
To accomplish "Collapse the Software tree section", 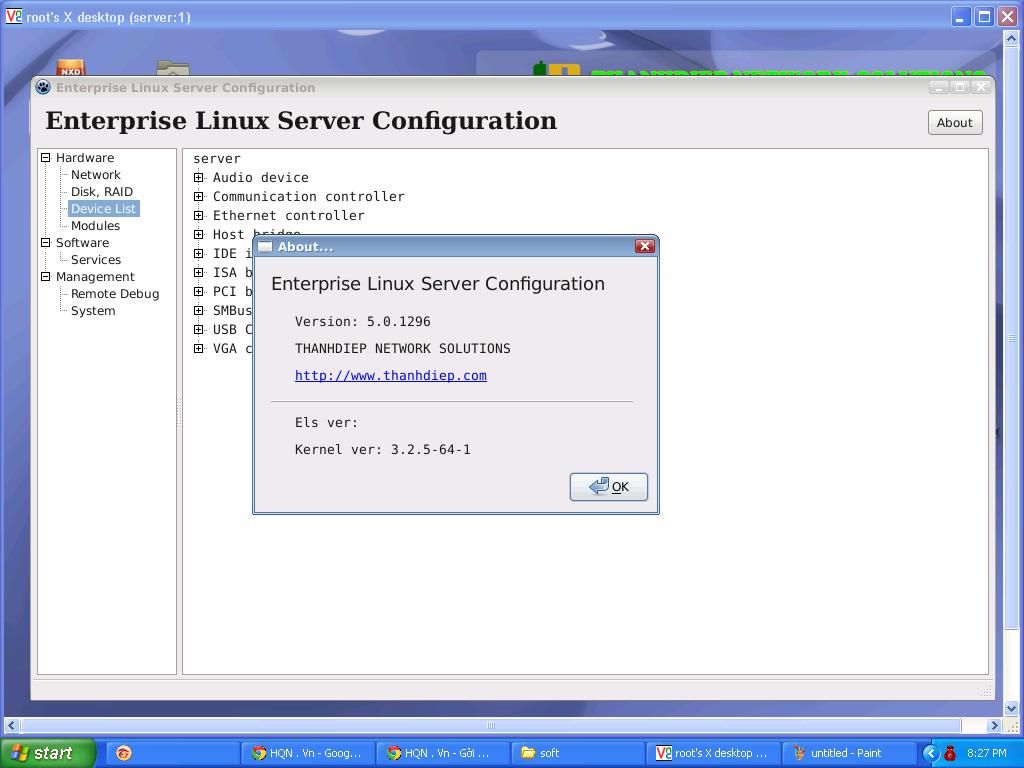I will [x=45, y=243].
